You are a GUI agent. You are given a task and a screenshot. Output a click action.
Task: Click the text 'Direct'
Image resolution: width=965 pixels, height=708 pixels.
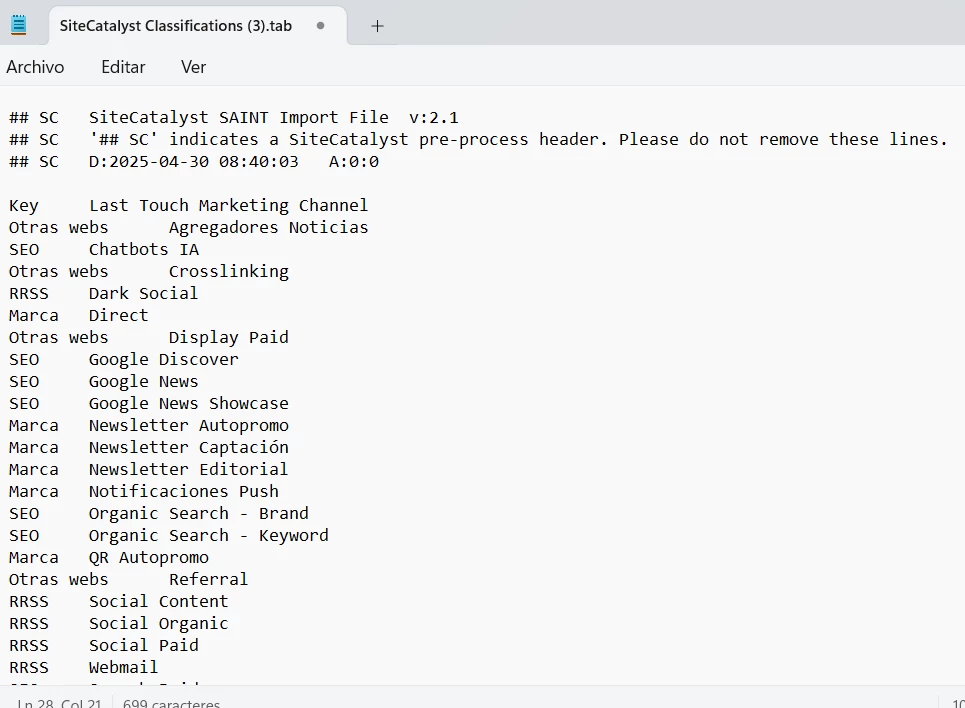[x=118, y=316]
